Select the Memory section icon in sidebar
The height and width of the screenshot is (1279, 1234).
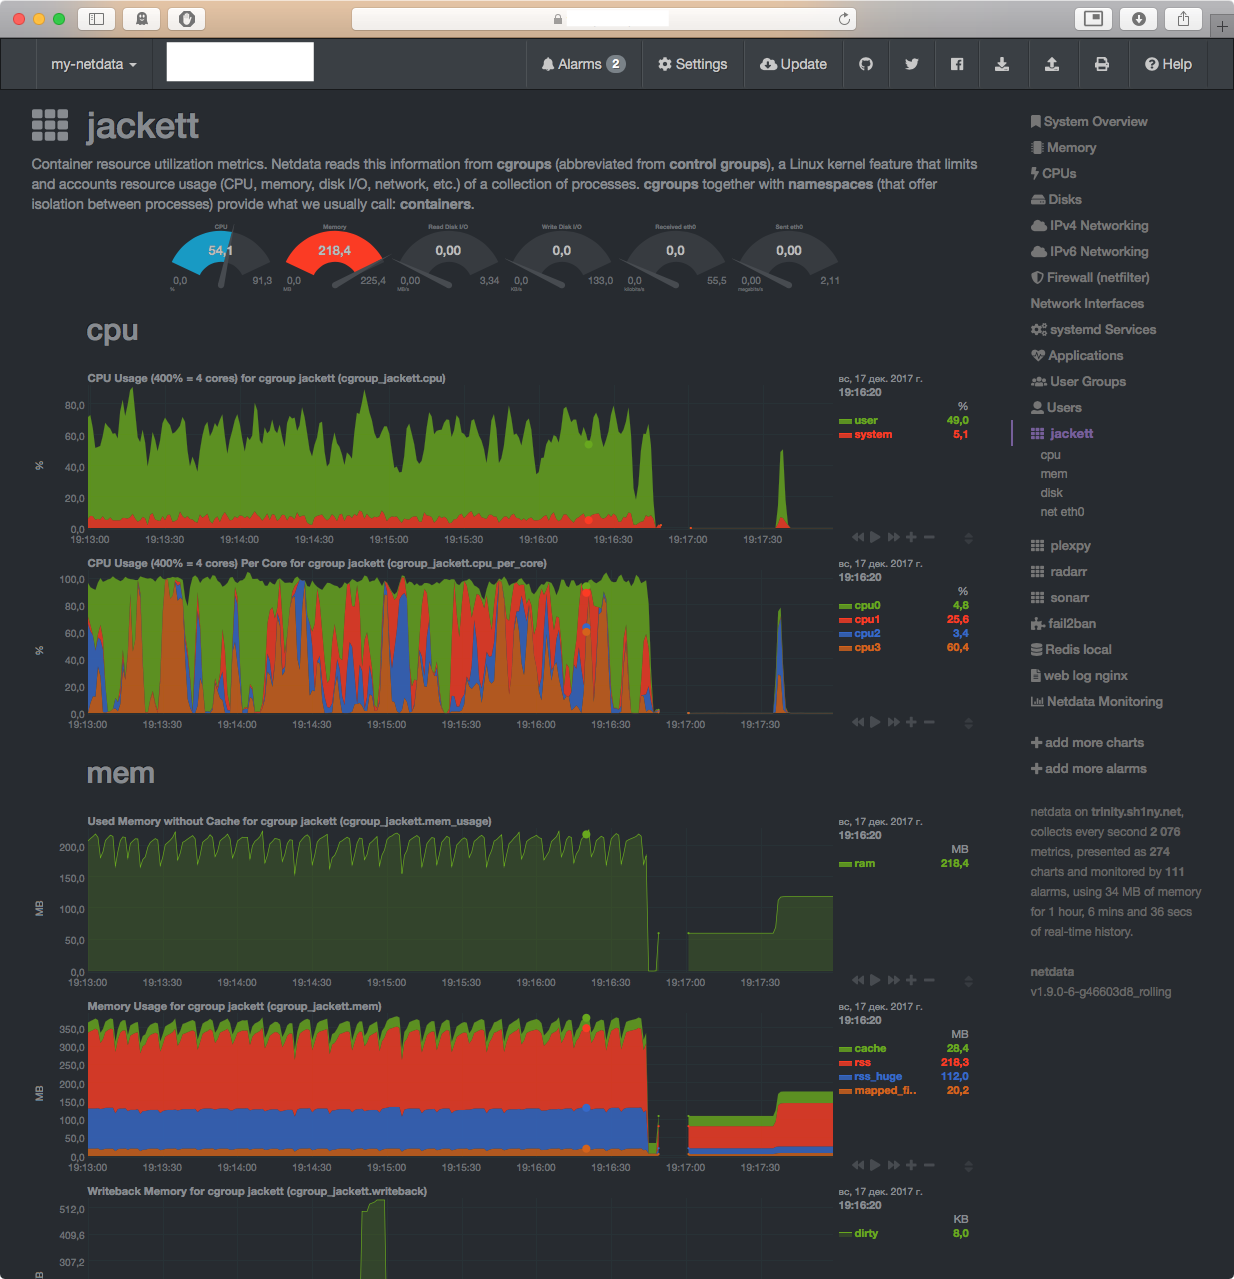[1037, 147]
